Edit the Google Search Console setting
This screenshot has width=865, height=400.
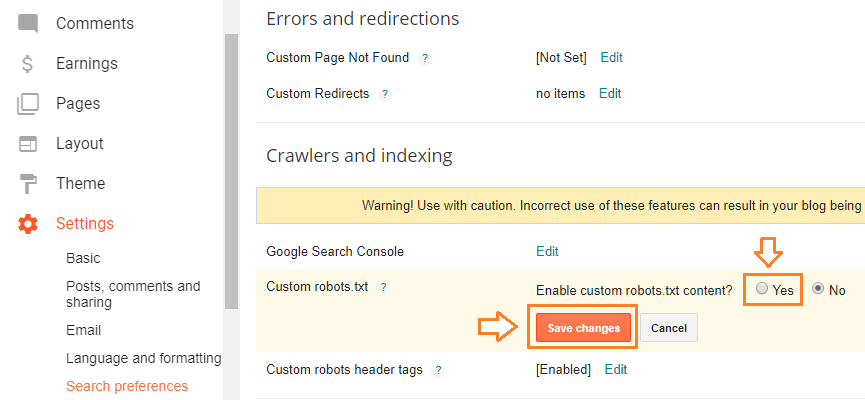click(x=547, y=252)
